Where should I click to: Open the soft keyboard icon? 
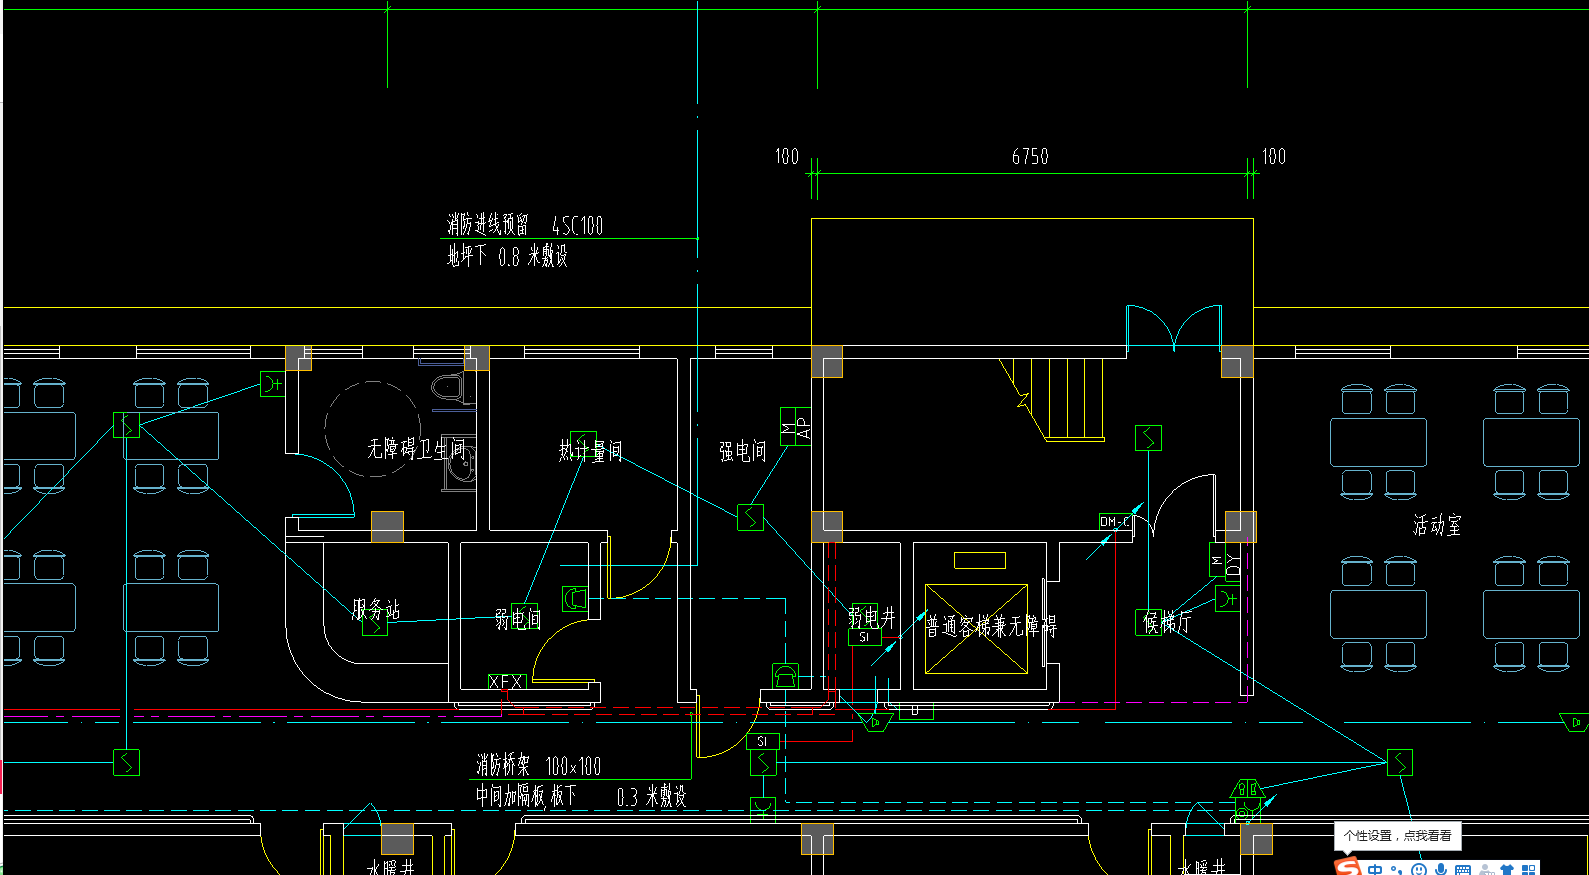tap(1463, 869)
